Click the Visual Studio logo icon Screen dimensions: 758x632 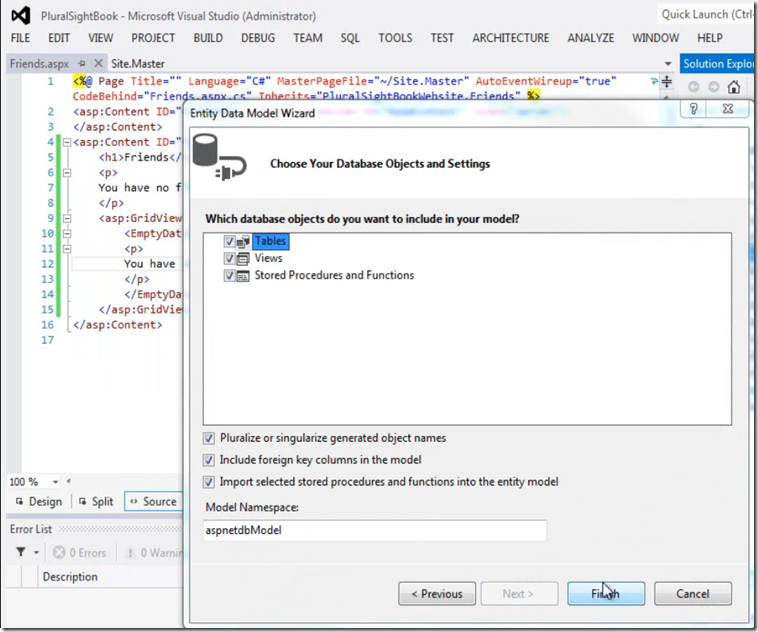21,16
